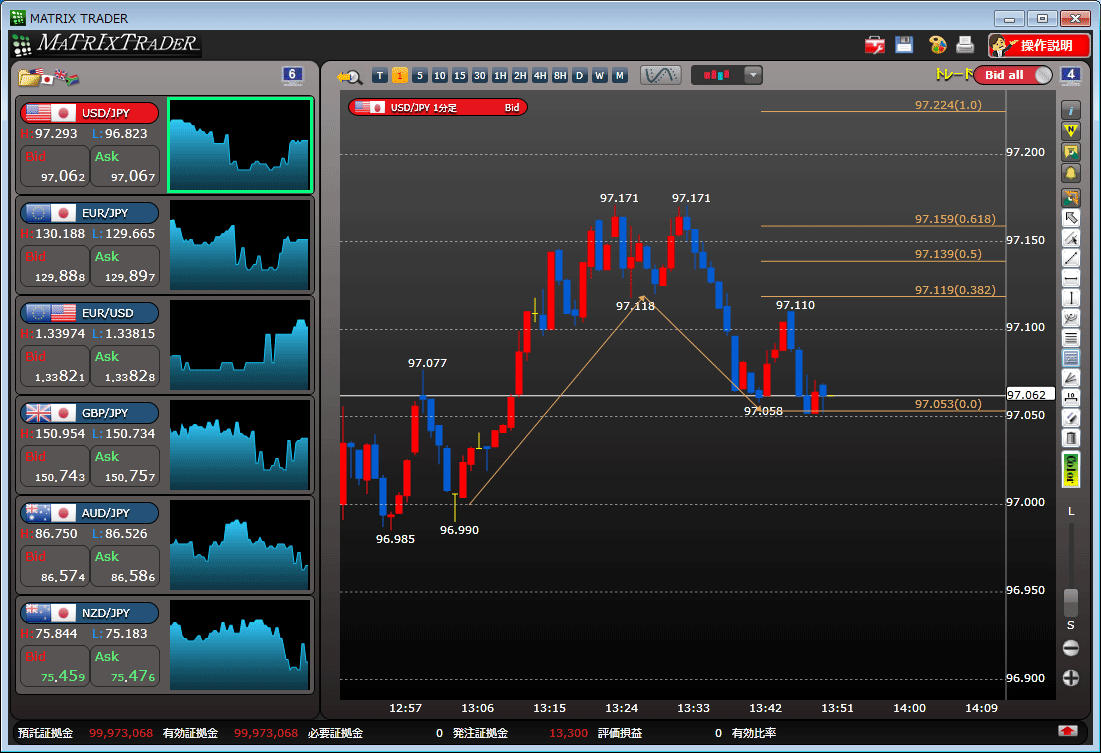Switch to the 4H timeframe
Viewport: 1101px width, 753px height.
pos(540,76)
